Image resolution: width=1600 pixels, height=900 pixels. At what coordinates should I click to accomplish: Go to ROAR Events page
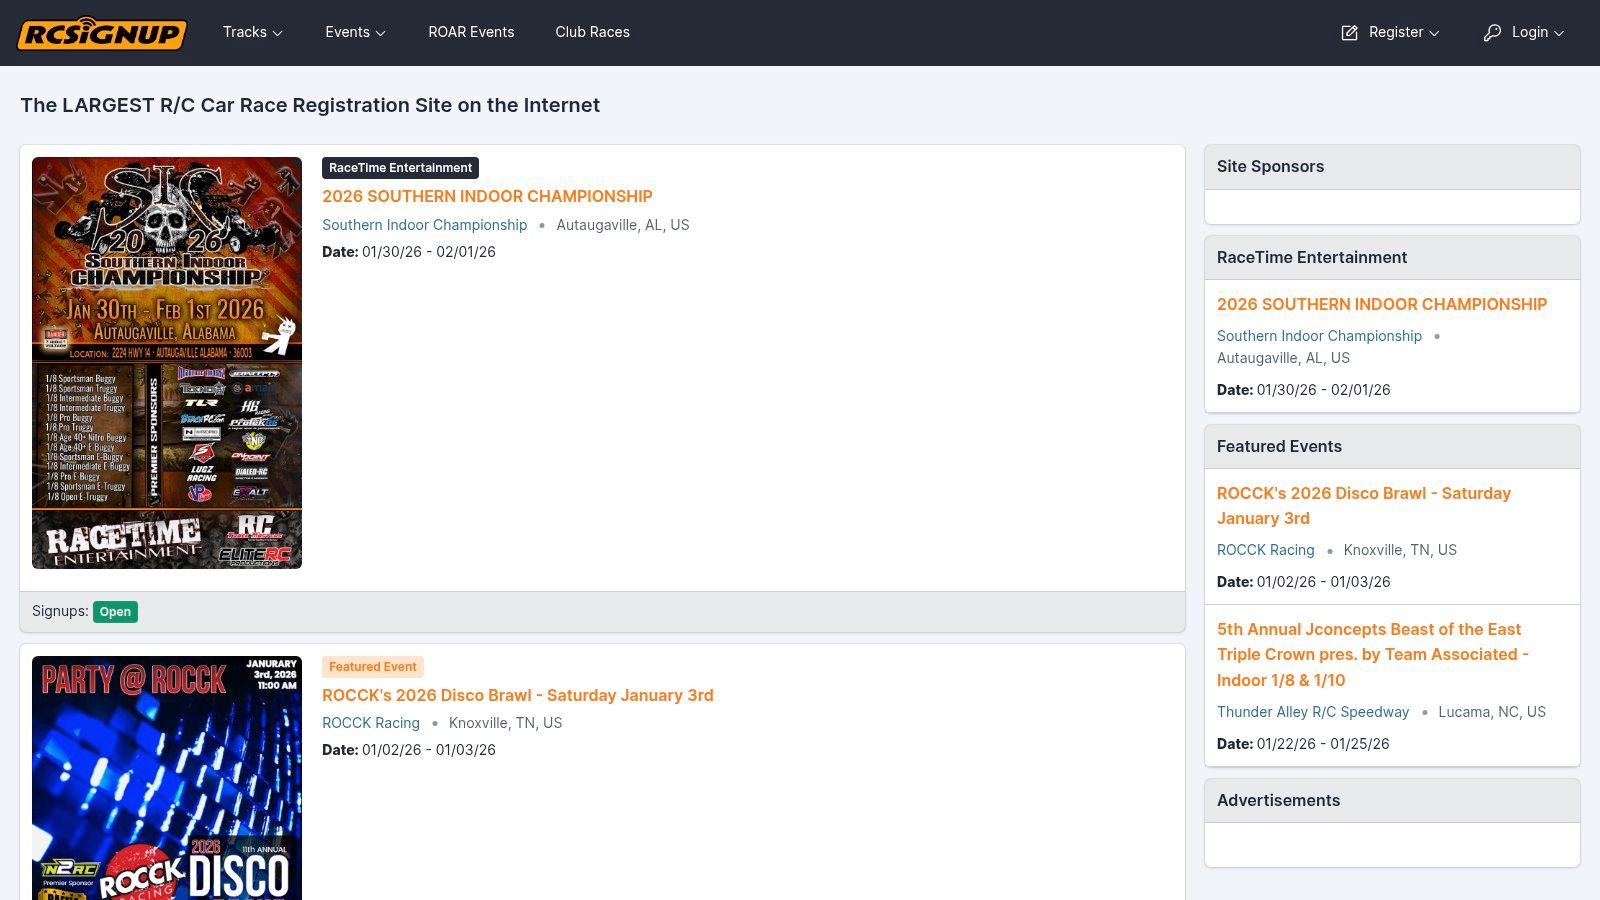pyautogui.click(x=471, y=32)
